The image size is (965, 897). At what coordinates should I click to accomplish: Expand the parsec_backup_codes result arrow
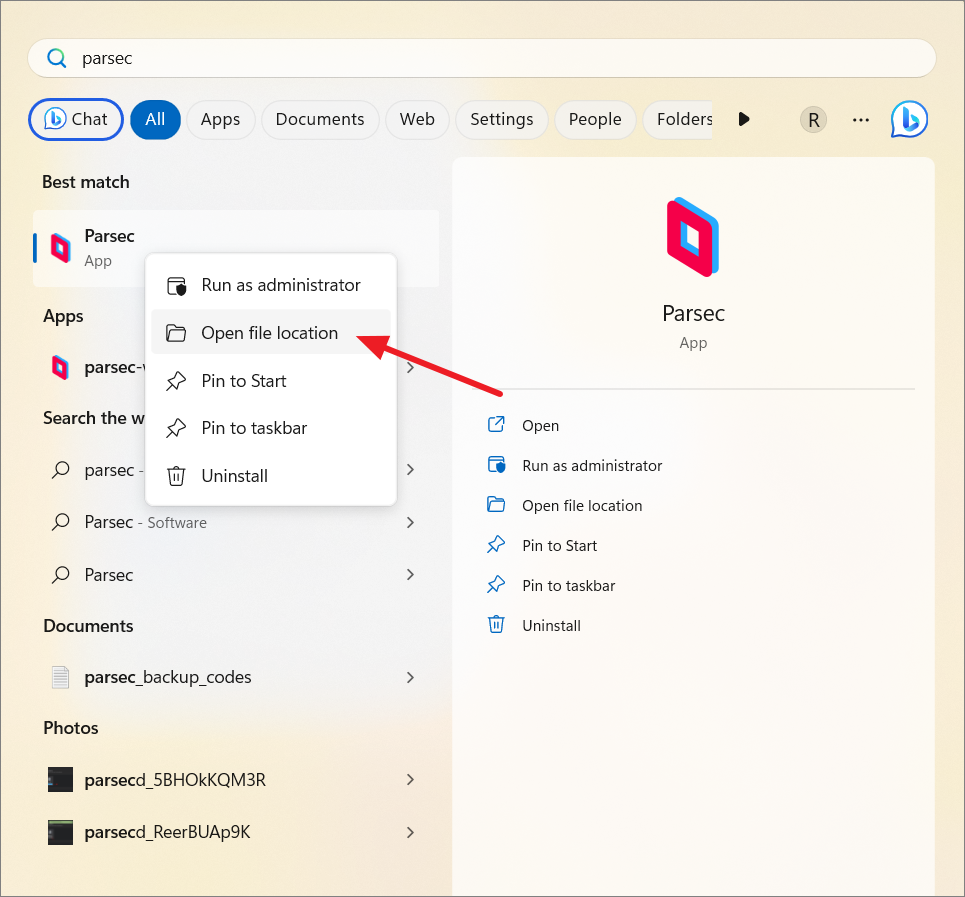click(x=410, y=677)
